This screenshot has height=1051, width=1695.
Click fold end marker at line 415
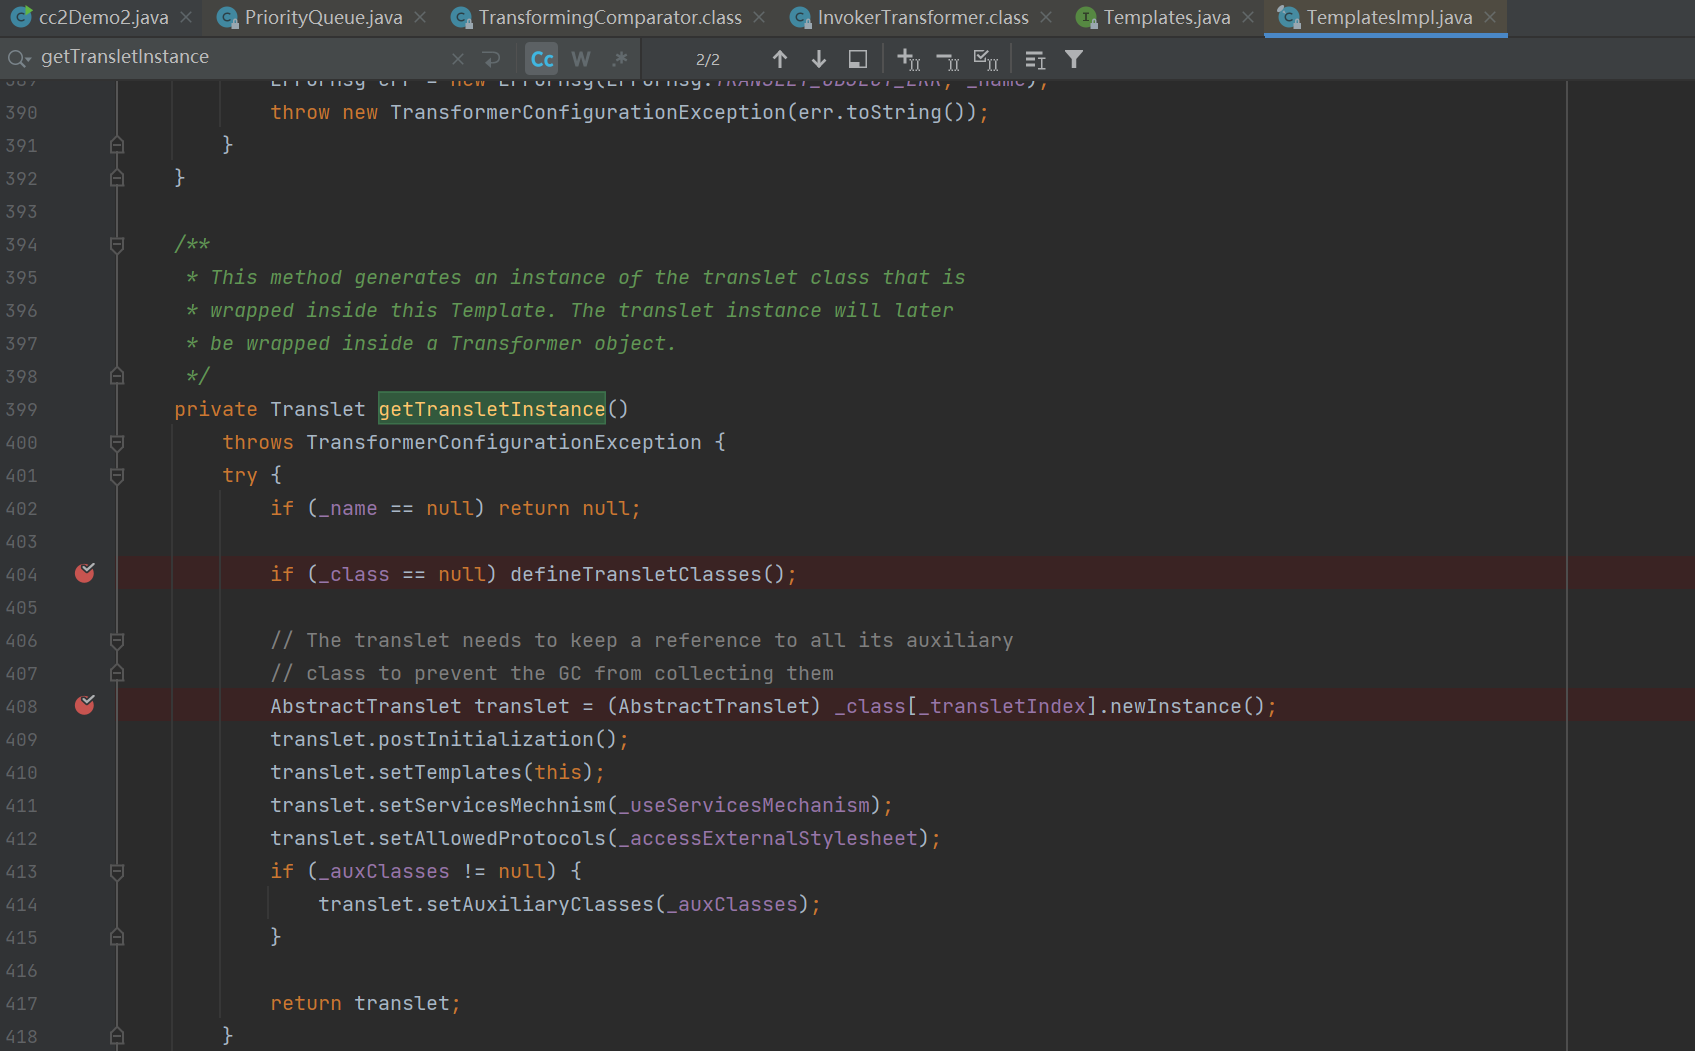point(117,938)
